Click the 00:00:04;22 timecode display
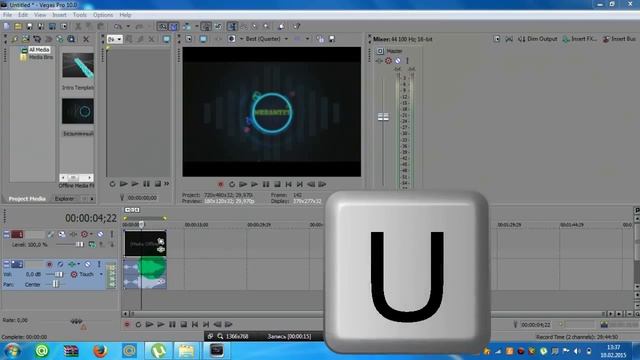640x360 pixels. (x=91, y=218)
